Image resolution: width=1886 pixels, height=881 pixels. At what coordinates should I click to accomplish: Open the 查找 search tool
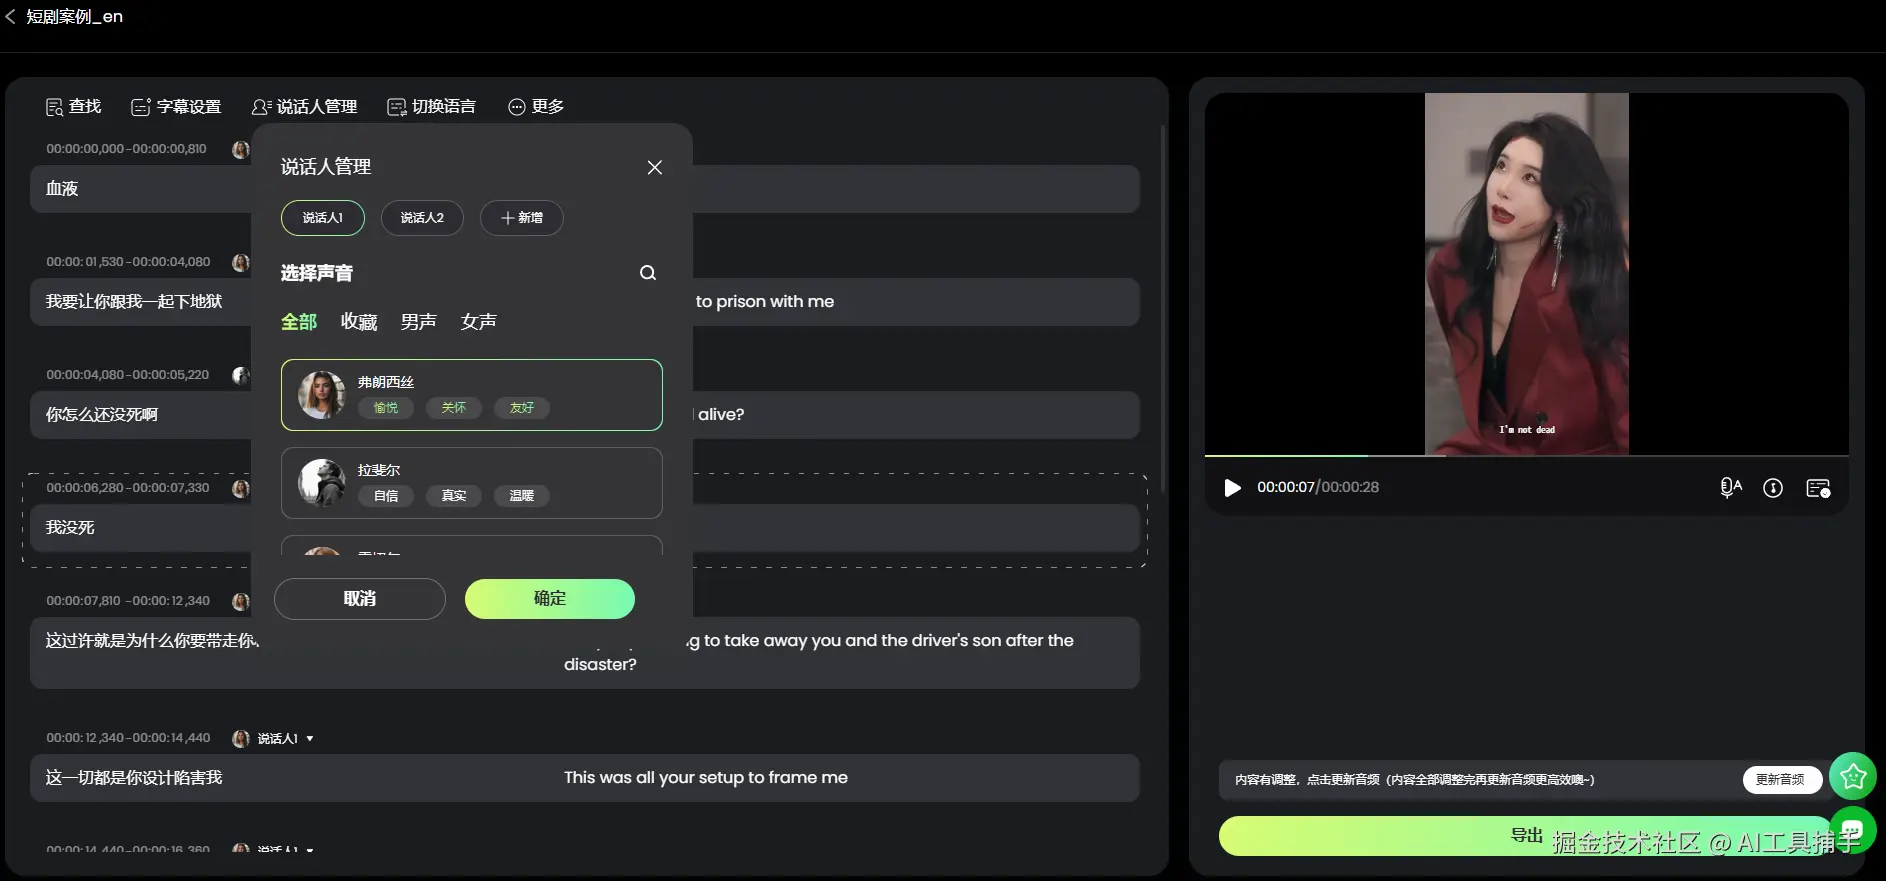pyautogui.click(x=73, y=106)
